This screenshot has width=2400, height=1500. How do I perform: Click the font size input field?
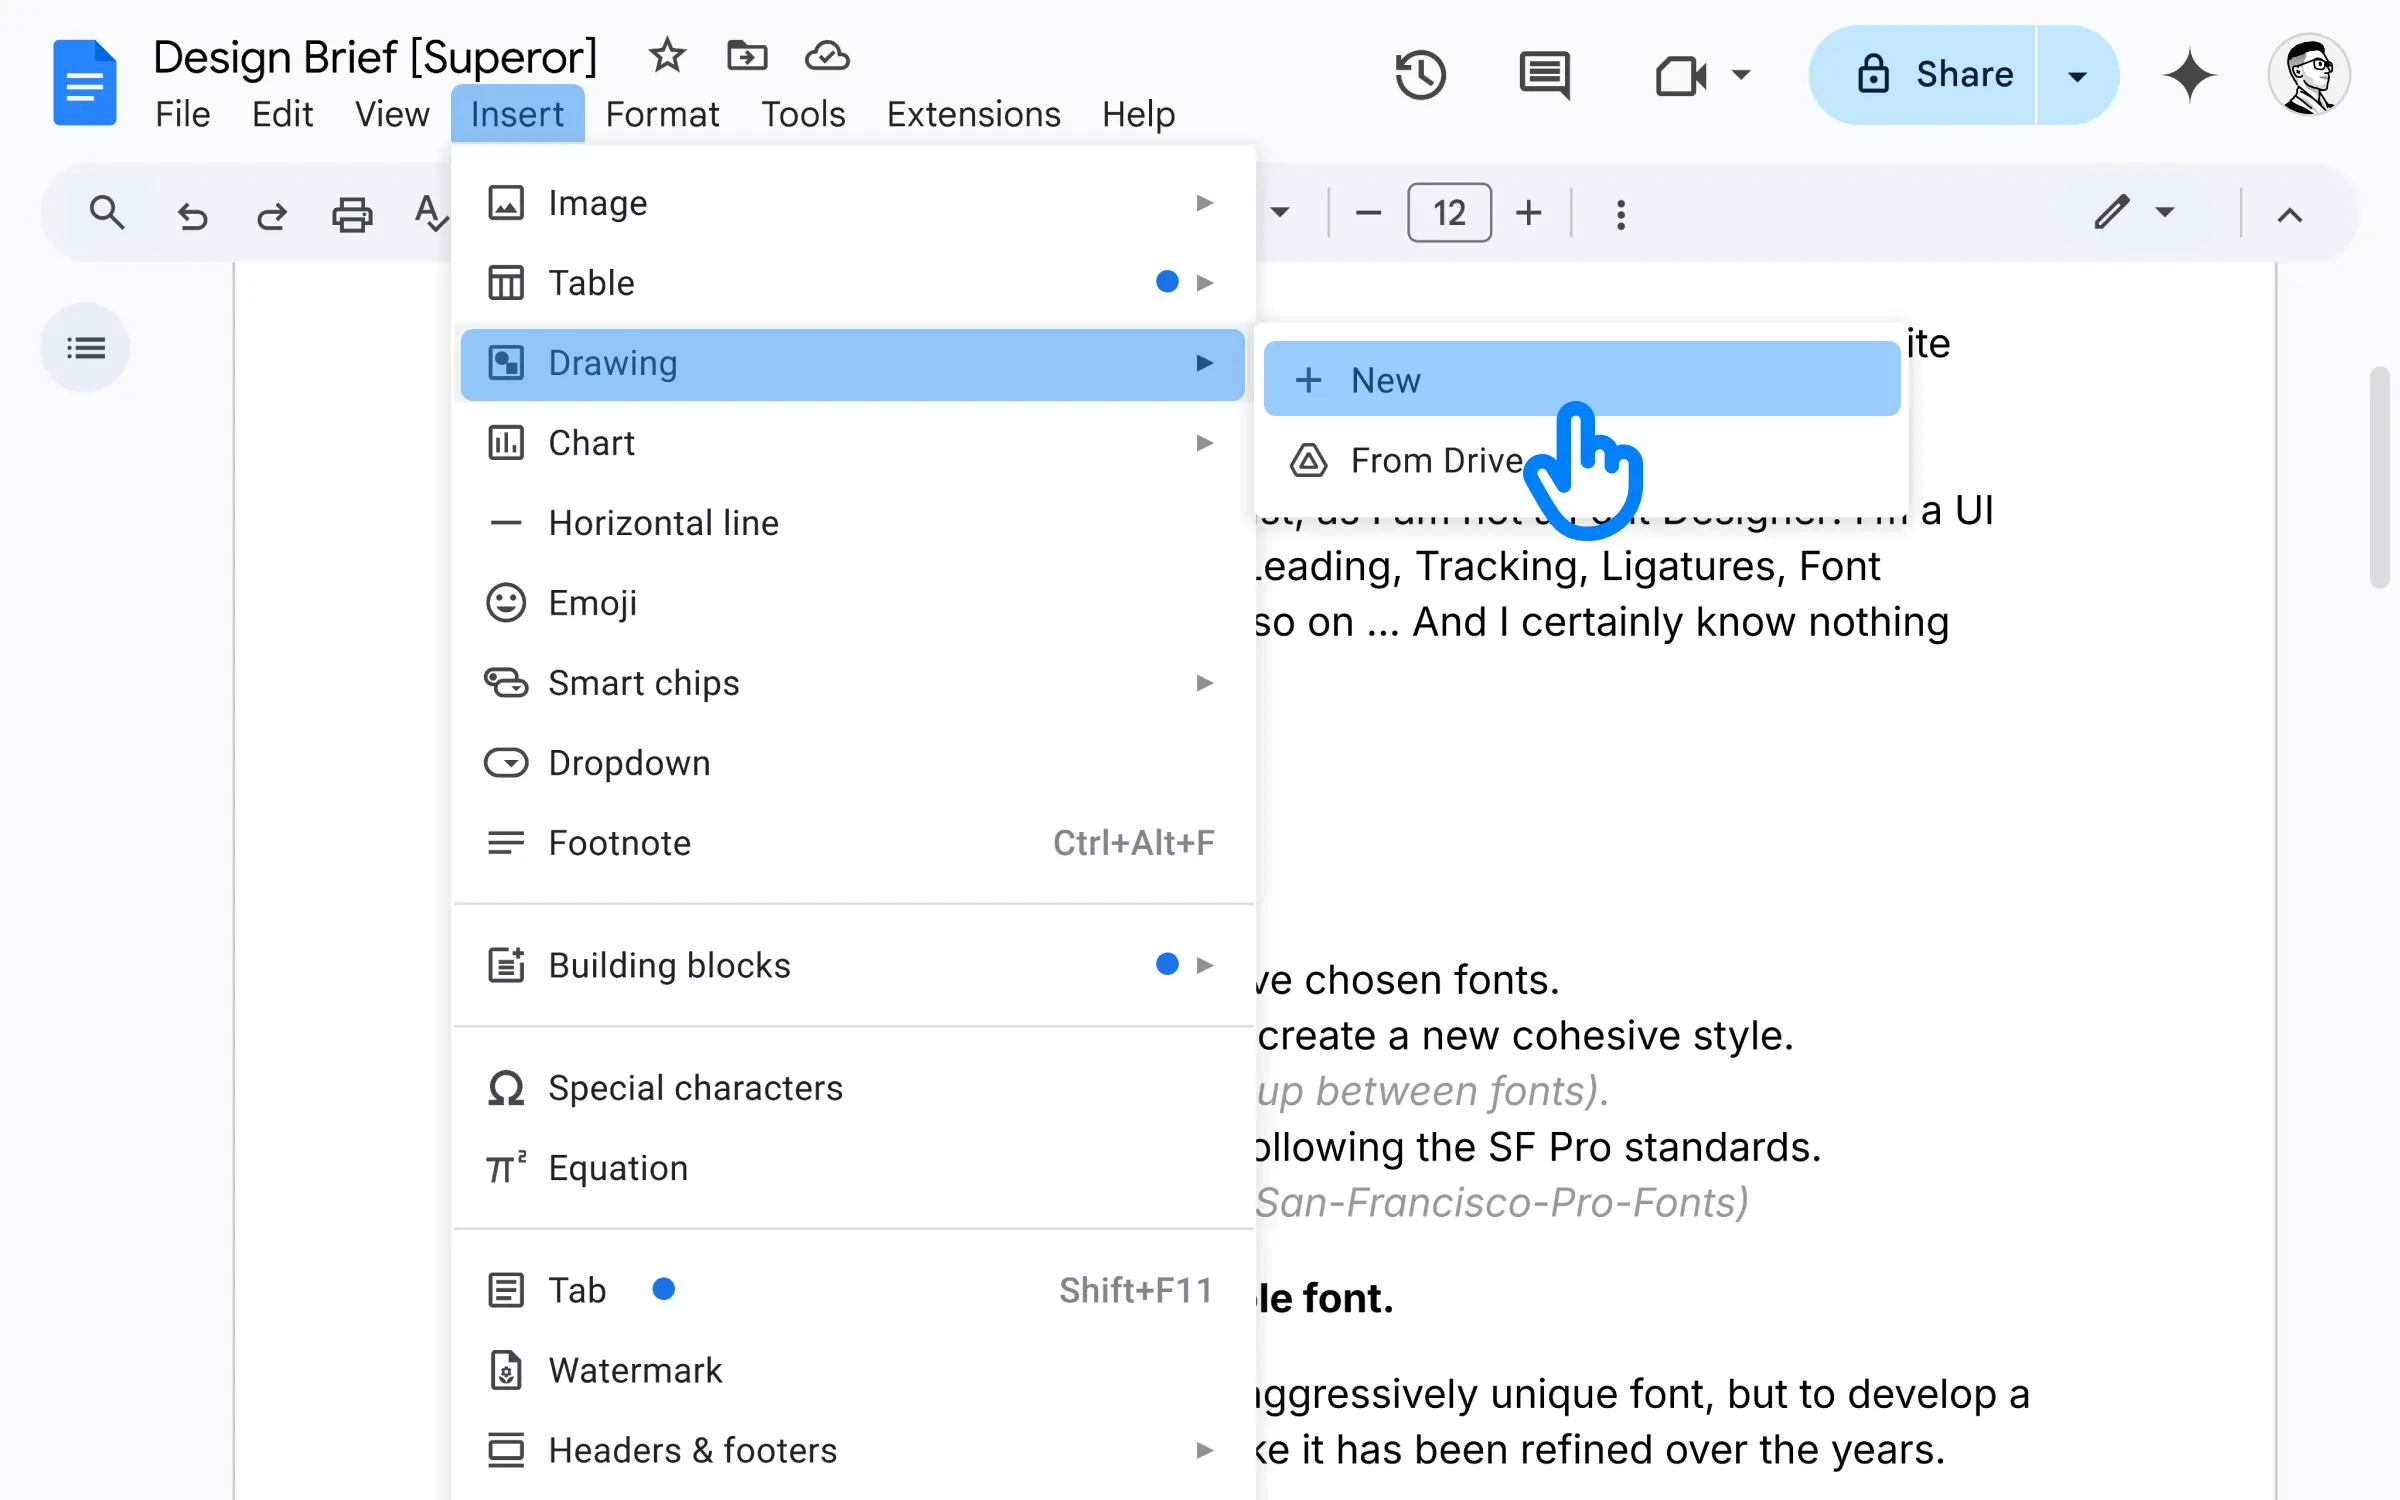[1448, 213]
